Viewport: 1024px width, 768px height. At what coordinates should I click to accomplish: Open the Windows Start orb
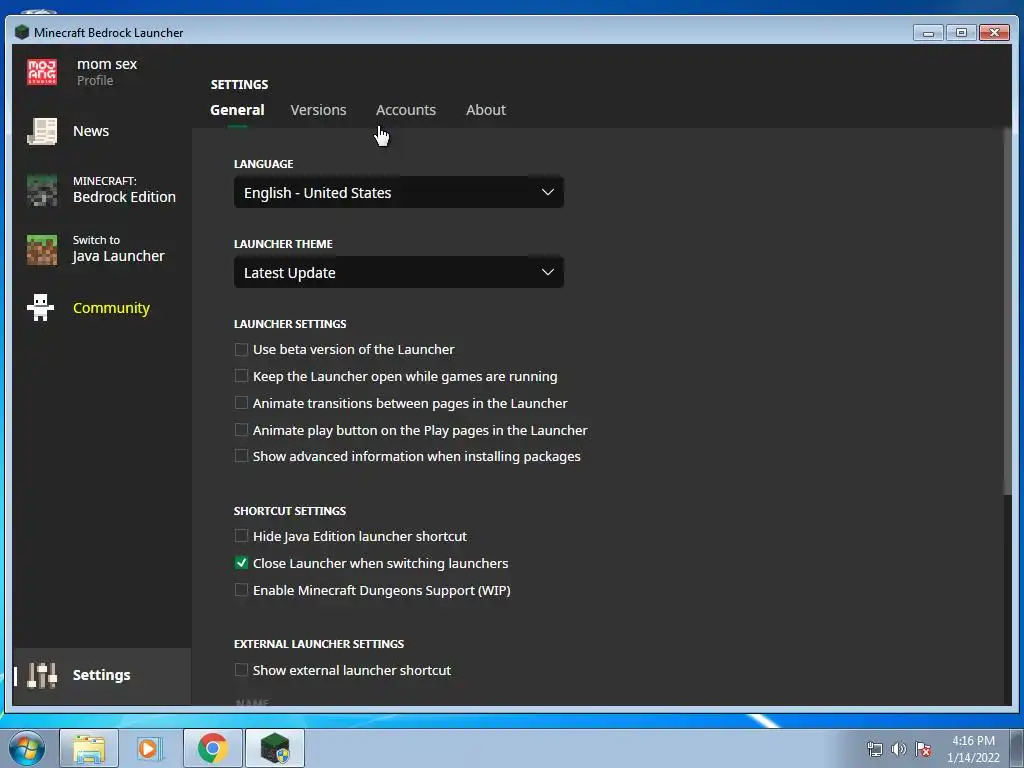point(27,748)
